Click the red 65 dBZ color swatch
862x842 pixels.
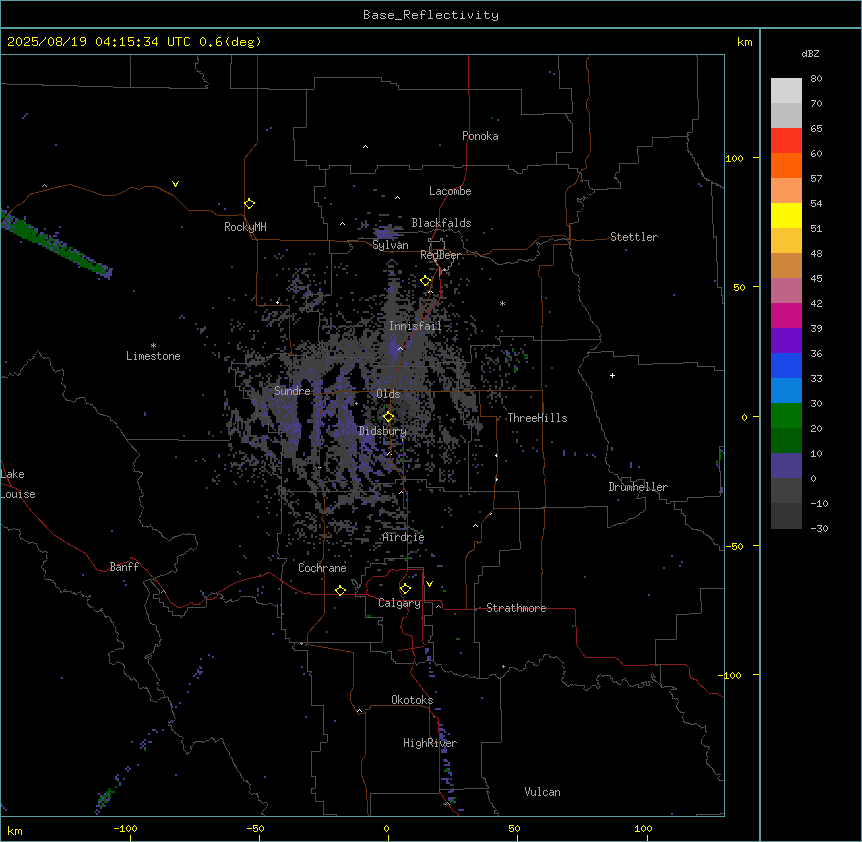coord(786,140)
